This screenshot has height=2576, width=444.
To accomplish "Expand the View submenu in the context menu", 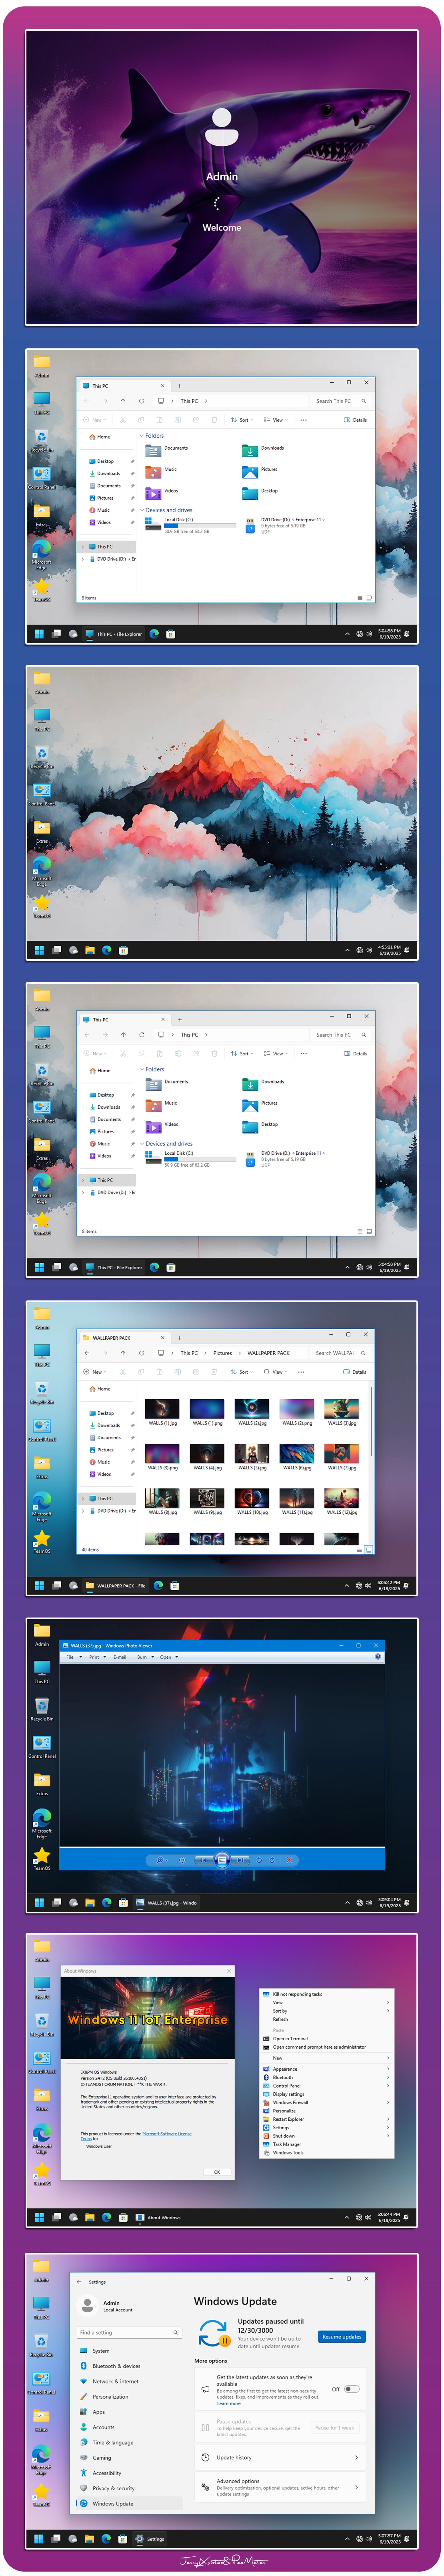I will click(327, 2003).
